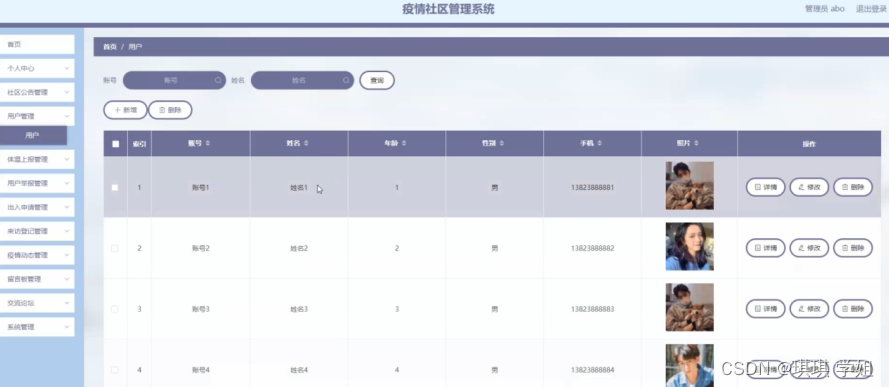
Task: Open the photo thumbnail for 账号2
Action: tap(689, 246)
